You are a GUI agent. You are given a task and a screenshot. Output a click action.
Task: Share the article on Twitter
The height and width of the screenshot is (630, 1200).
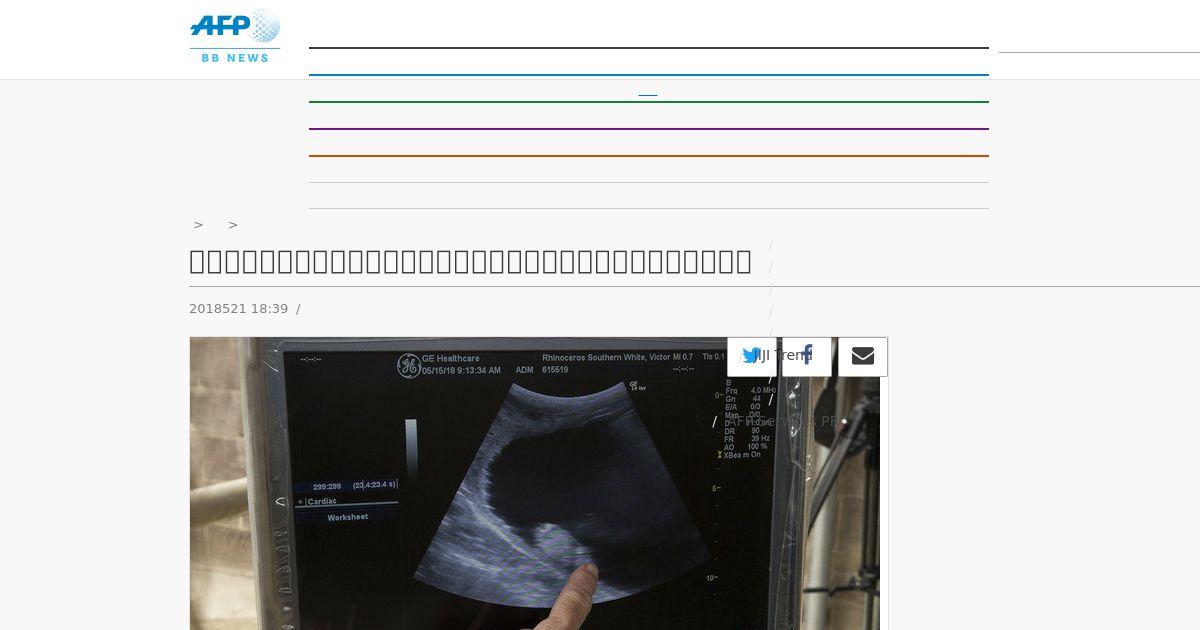click(x=751, y=356)
